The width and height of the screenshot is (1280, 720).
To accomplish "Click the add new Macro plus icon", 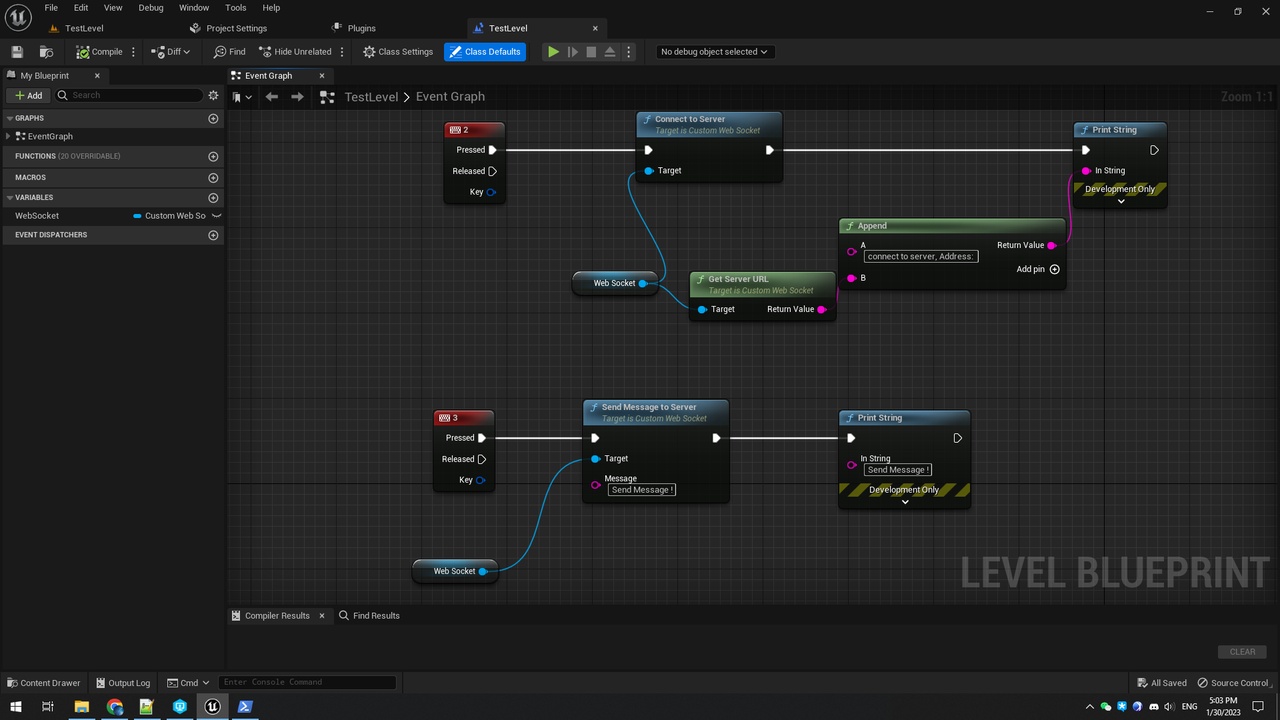I will click(x=213, y=178).
